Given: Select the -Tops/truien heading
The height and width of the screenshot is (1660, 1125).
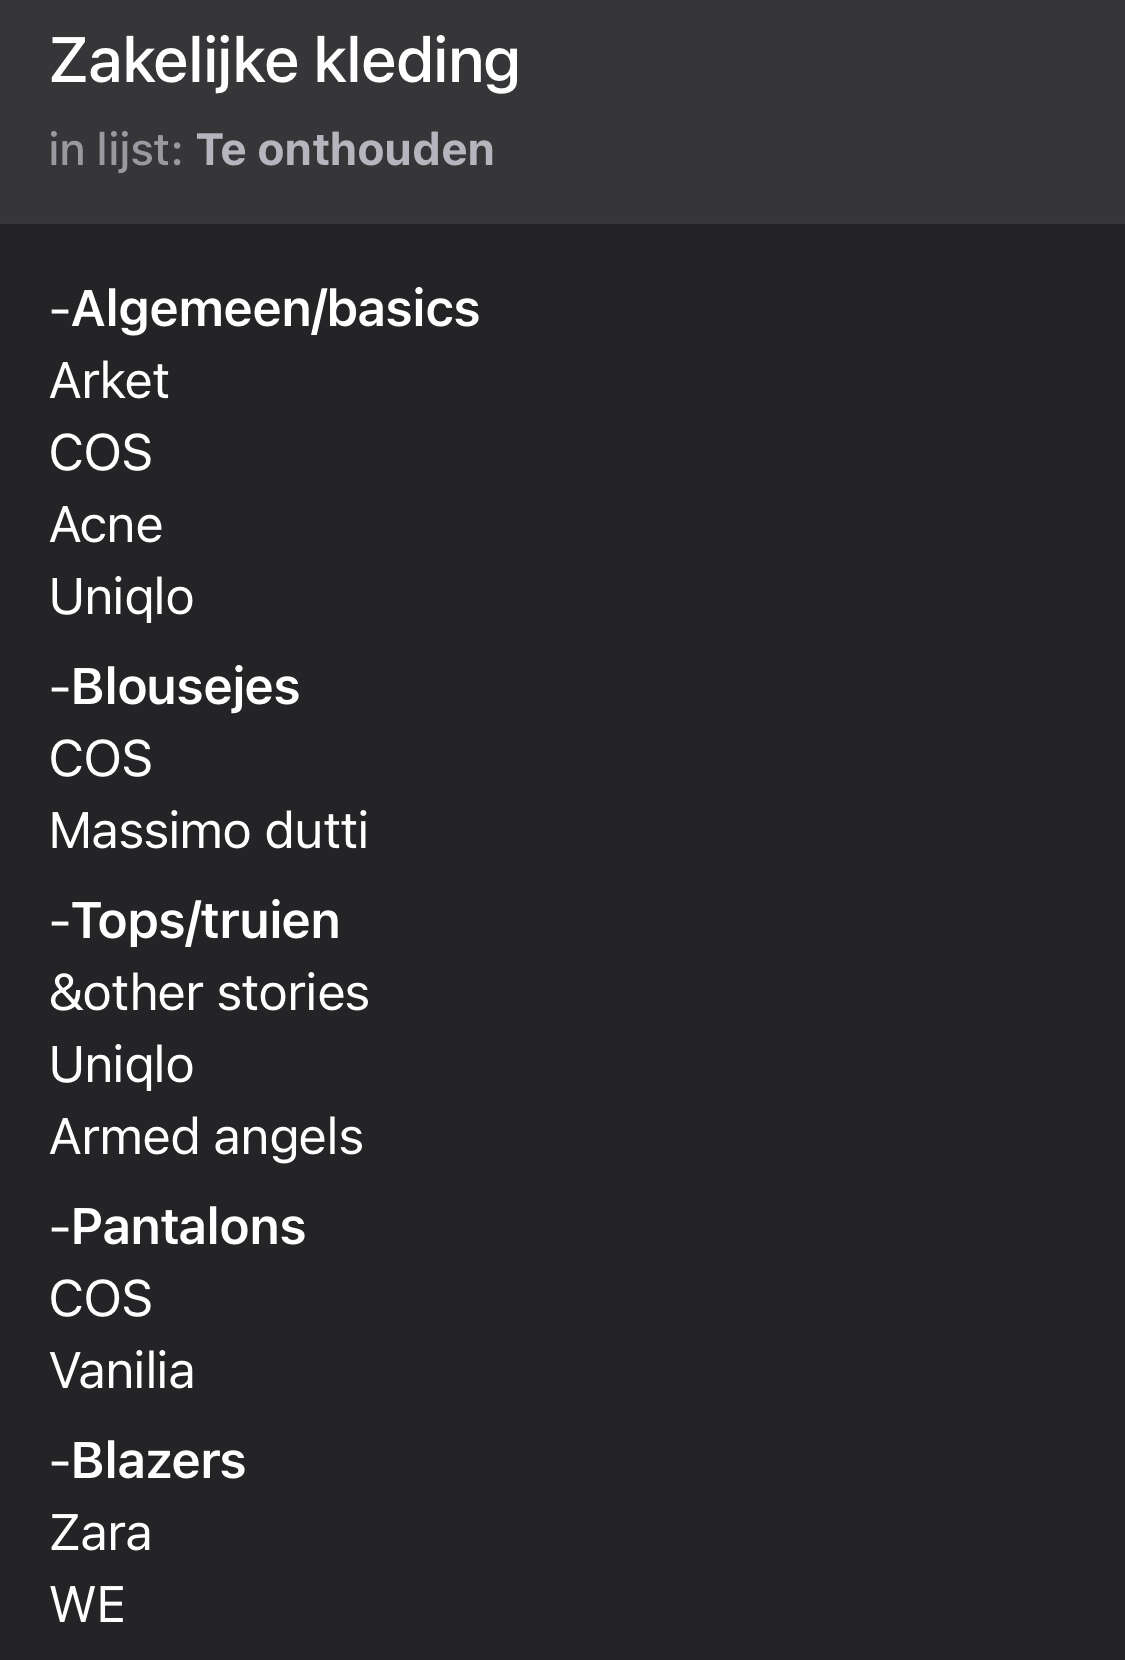Looking at the screenshot, I should coord(195,921).
